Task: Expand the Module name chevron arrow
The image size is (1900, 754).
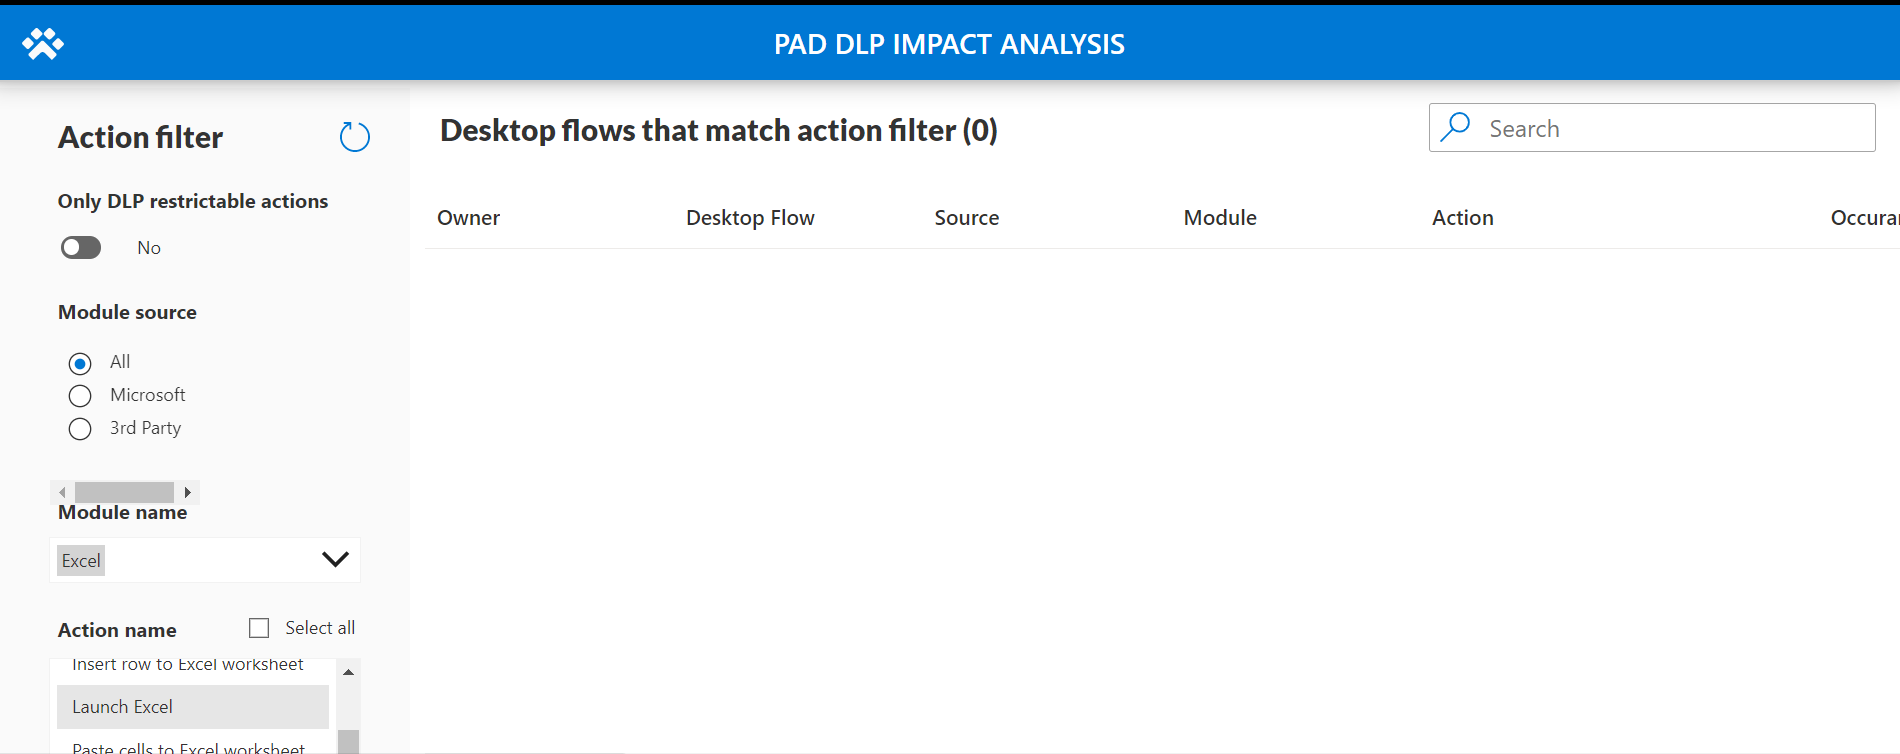Action: coord(335,560)
